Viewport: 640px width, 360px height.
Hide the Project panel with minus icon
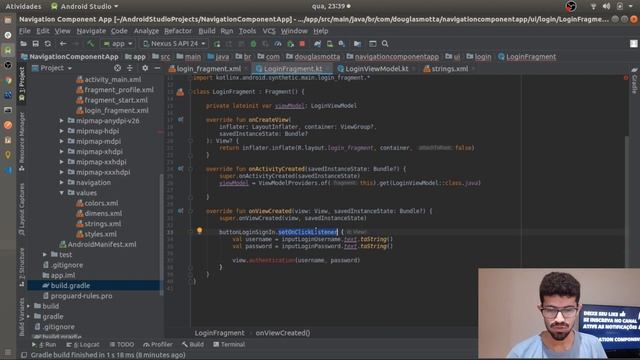click(x=157, y=68)
